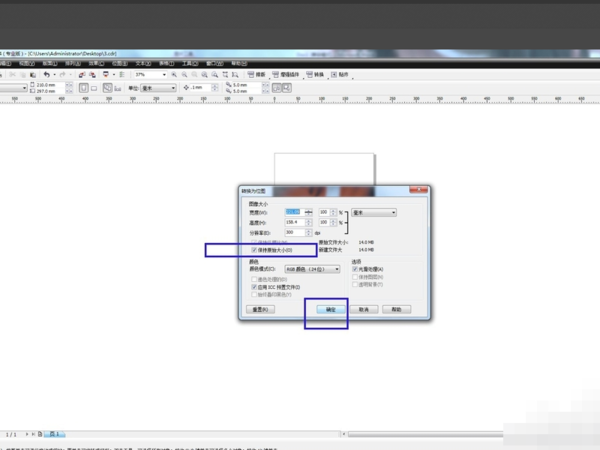The width and height of the screenshot is (600, 450).
Task: Click the 高度 height input showing 158.4
Action: click(x=295, y=222)
